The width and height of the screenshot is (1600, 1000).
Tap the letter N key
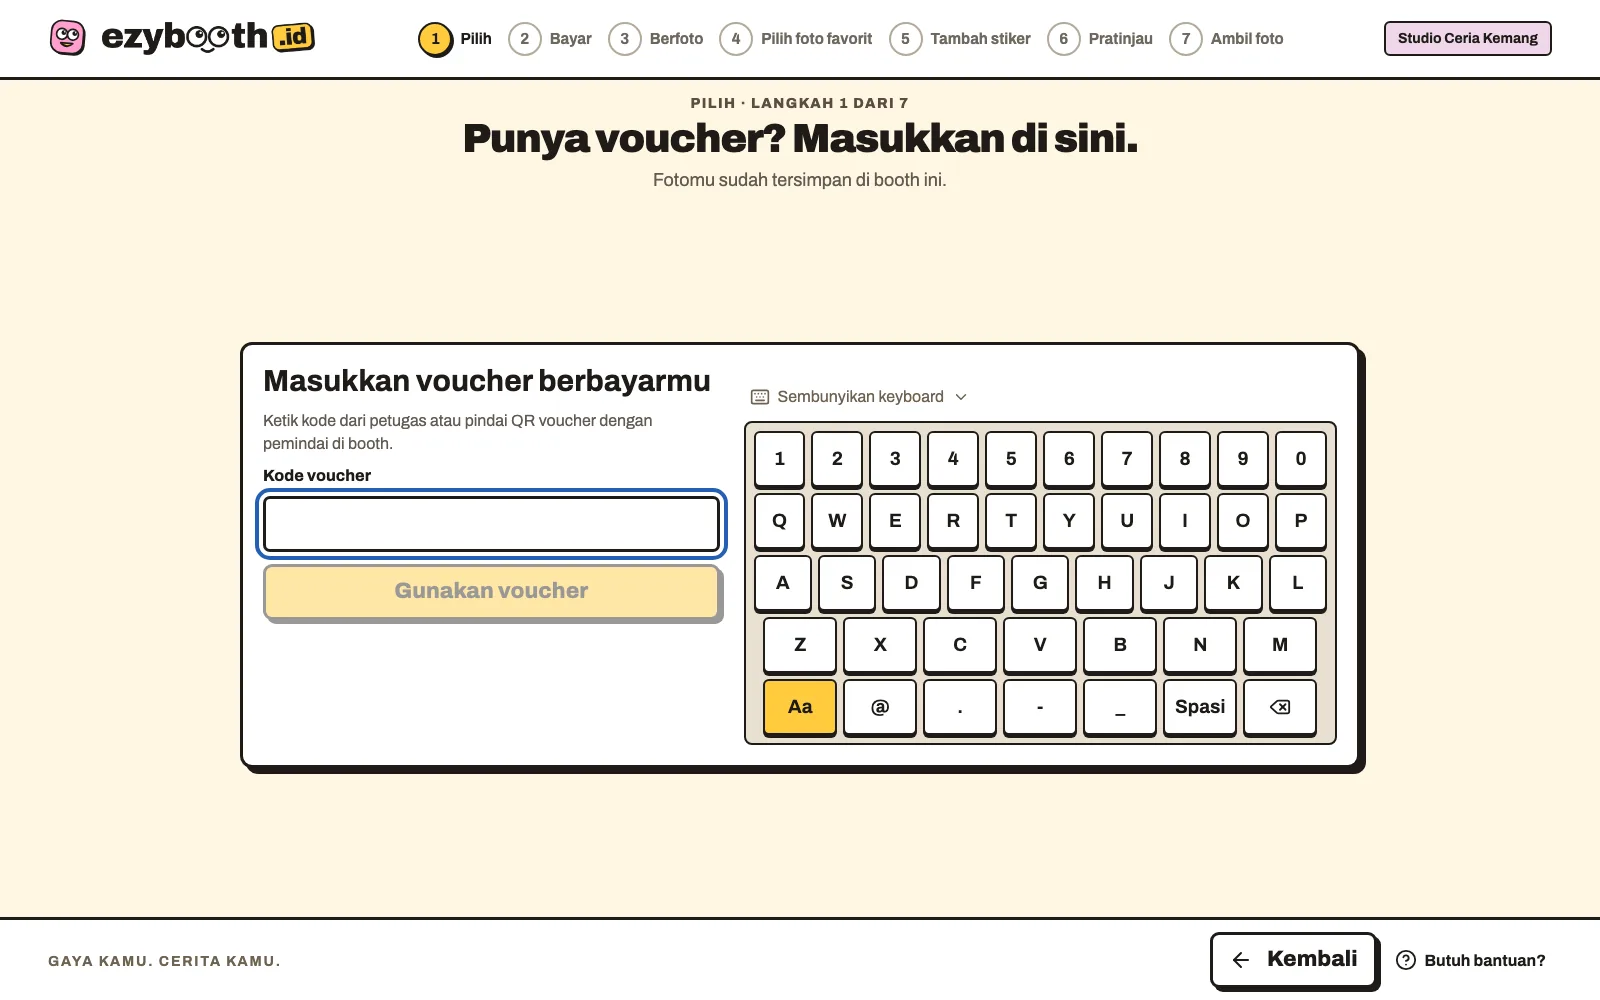1200,645
